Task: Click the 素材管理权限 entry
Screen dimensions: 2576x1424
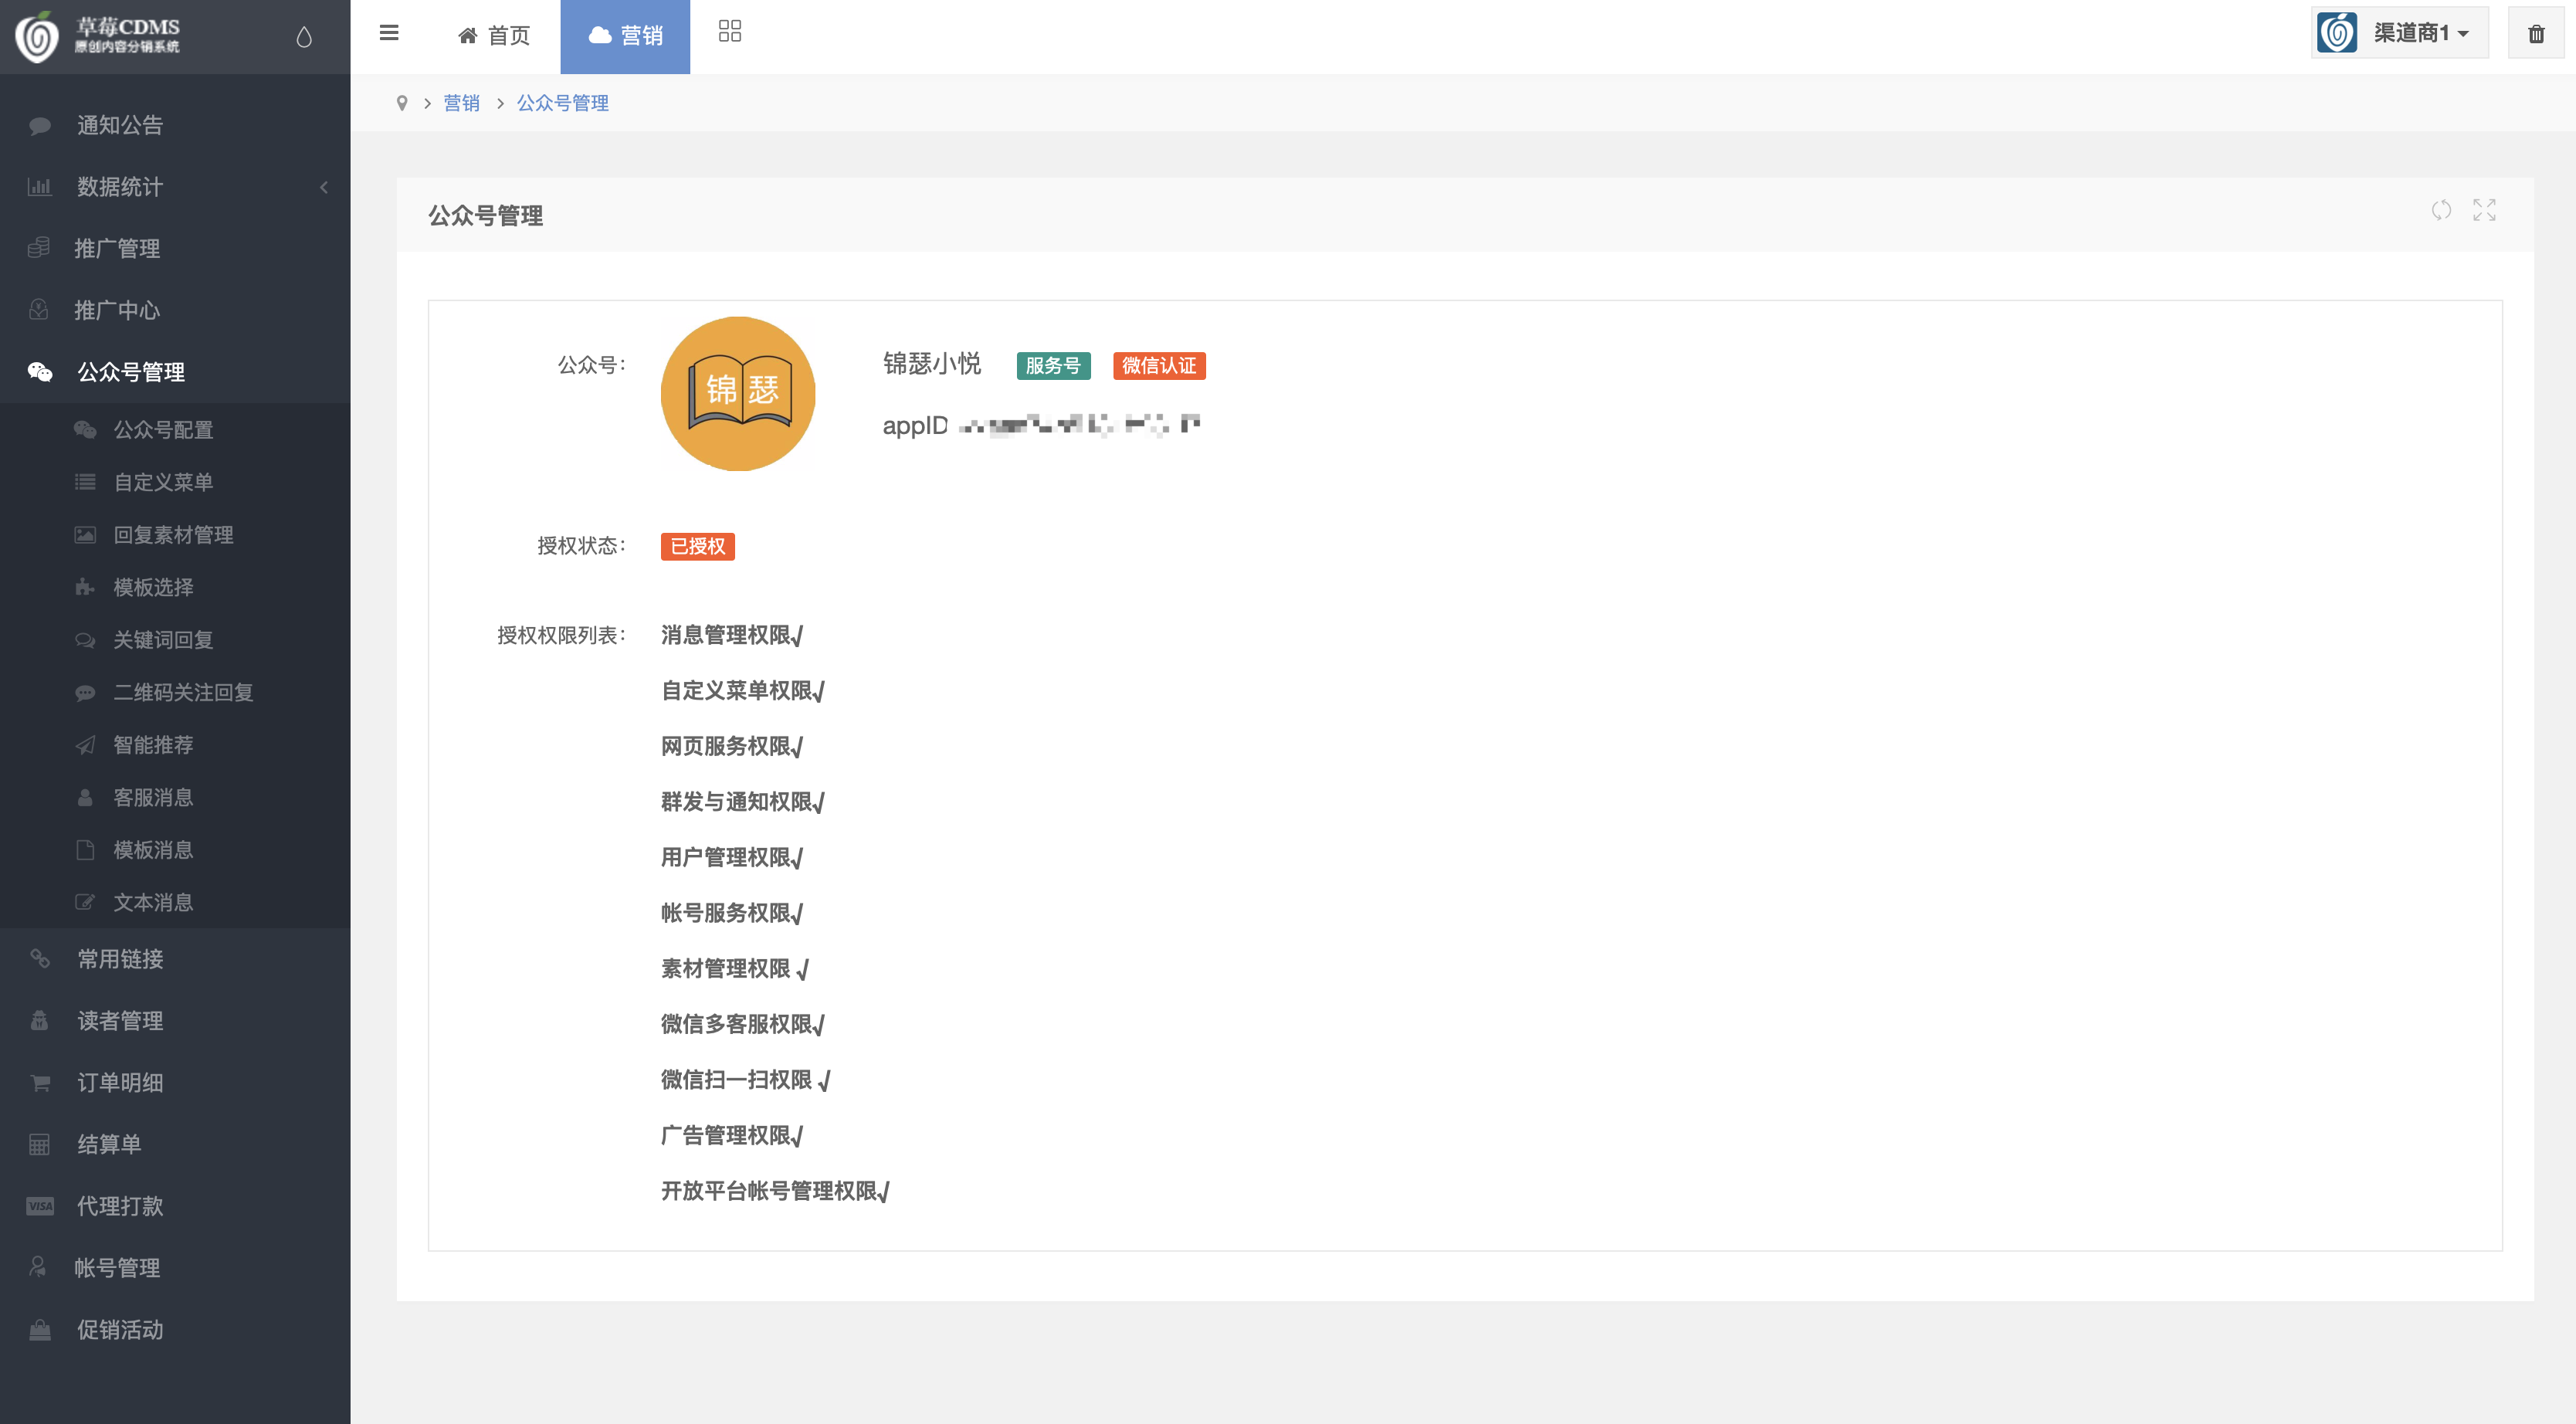Action: coord(735,968)
